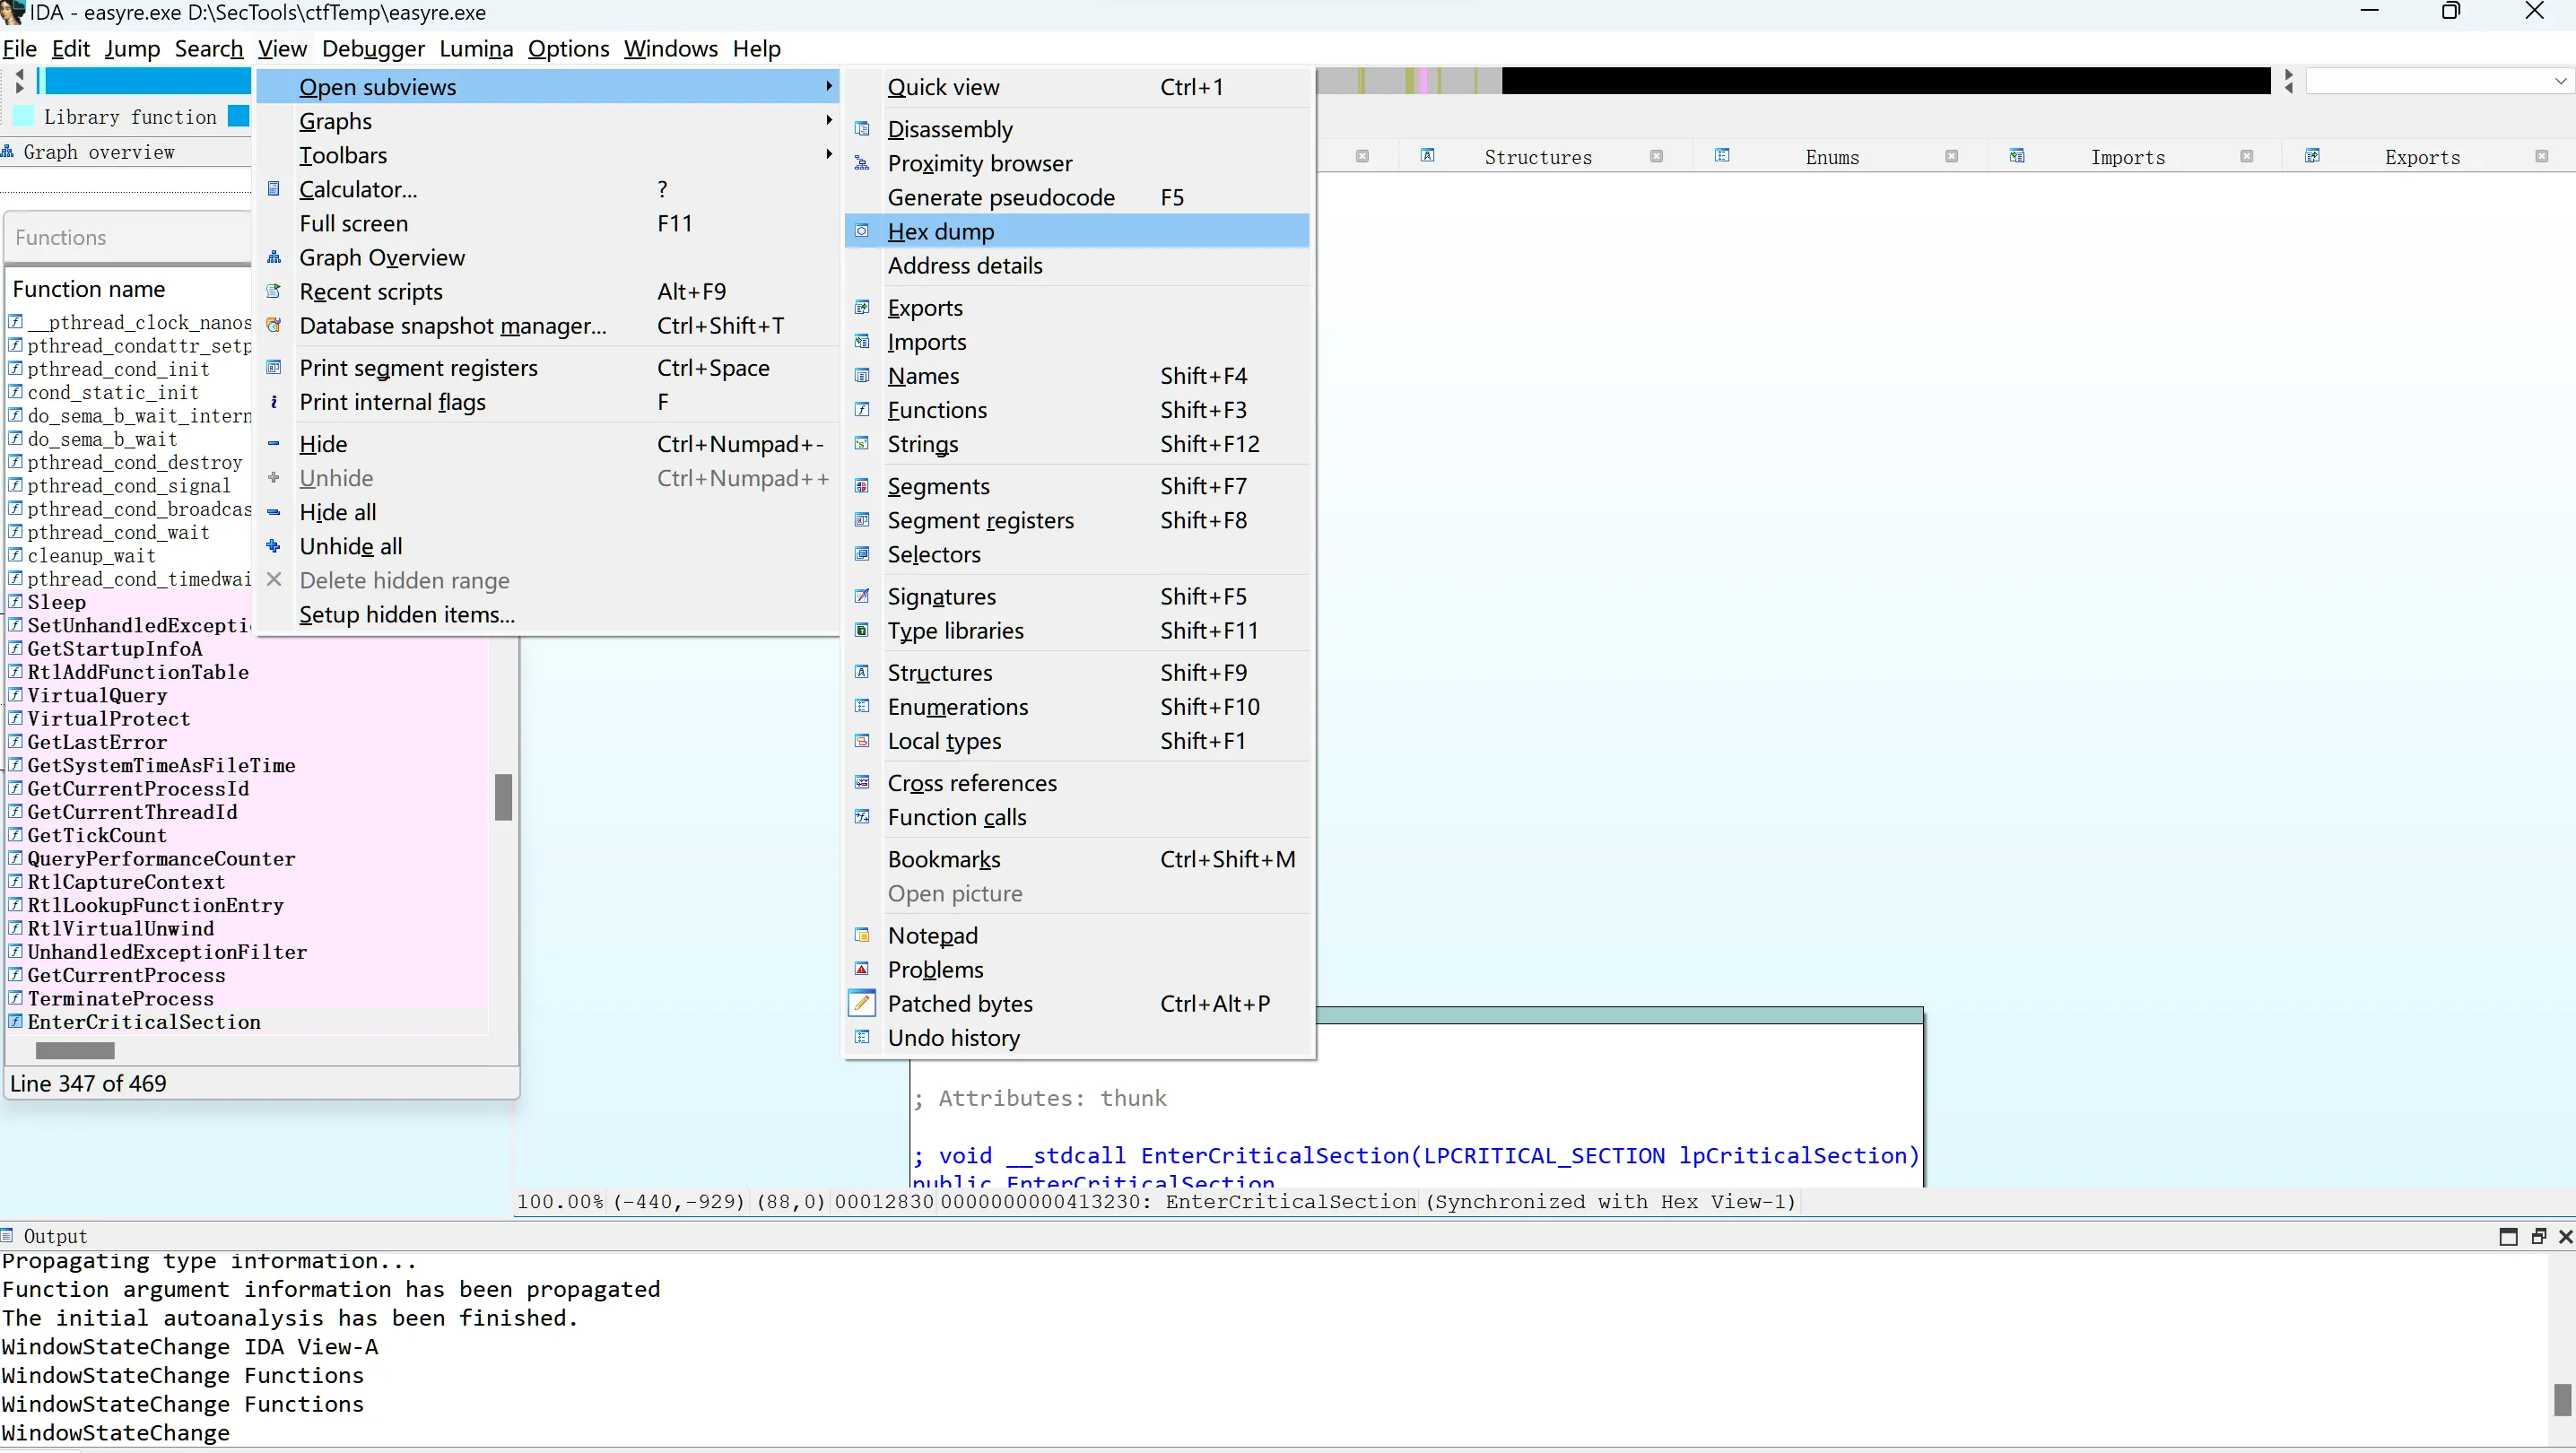Click the Functions list vertical scrollbar thumb
Image resolution: width=2576 pixels, height=1453 pixels.
tap(504, 797)
